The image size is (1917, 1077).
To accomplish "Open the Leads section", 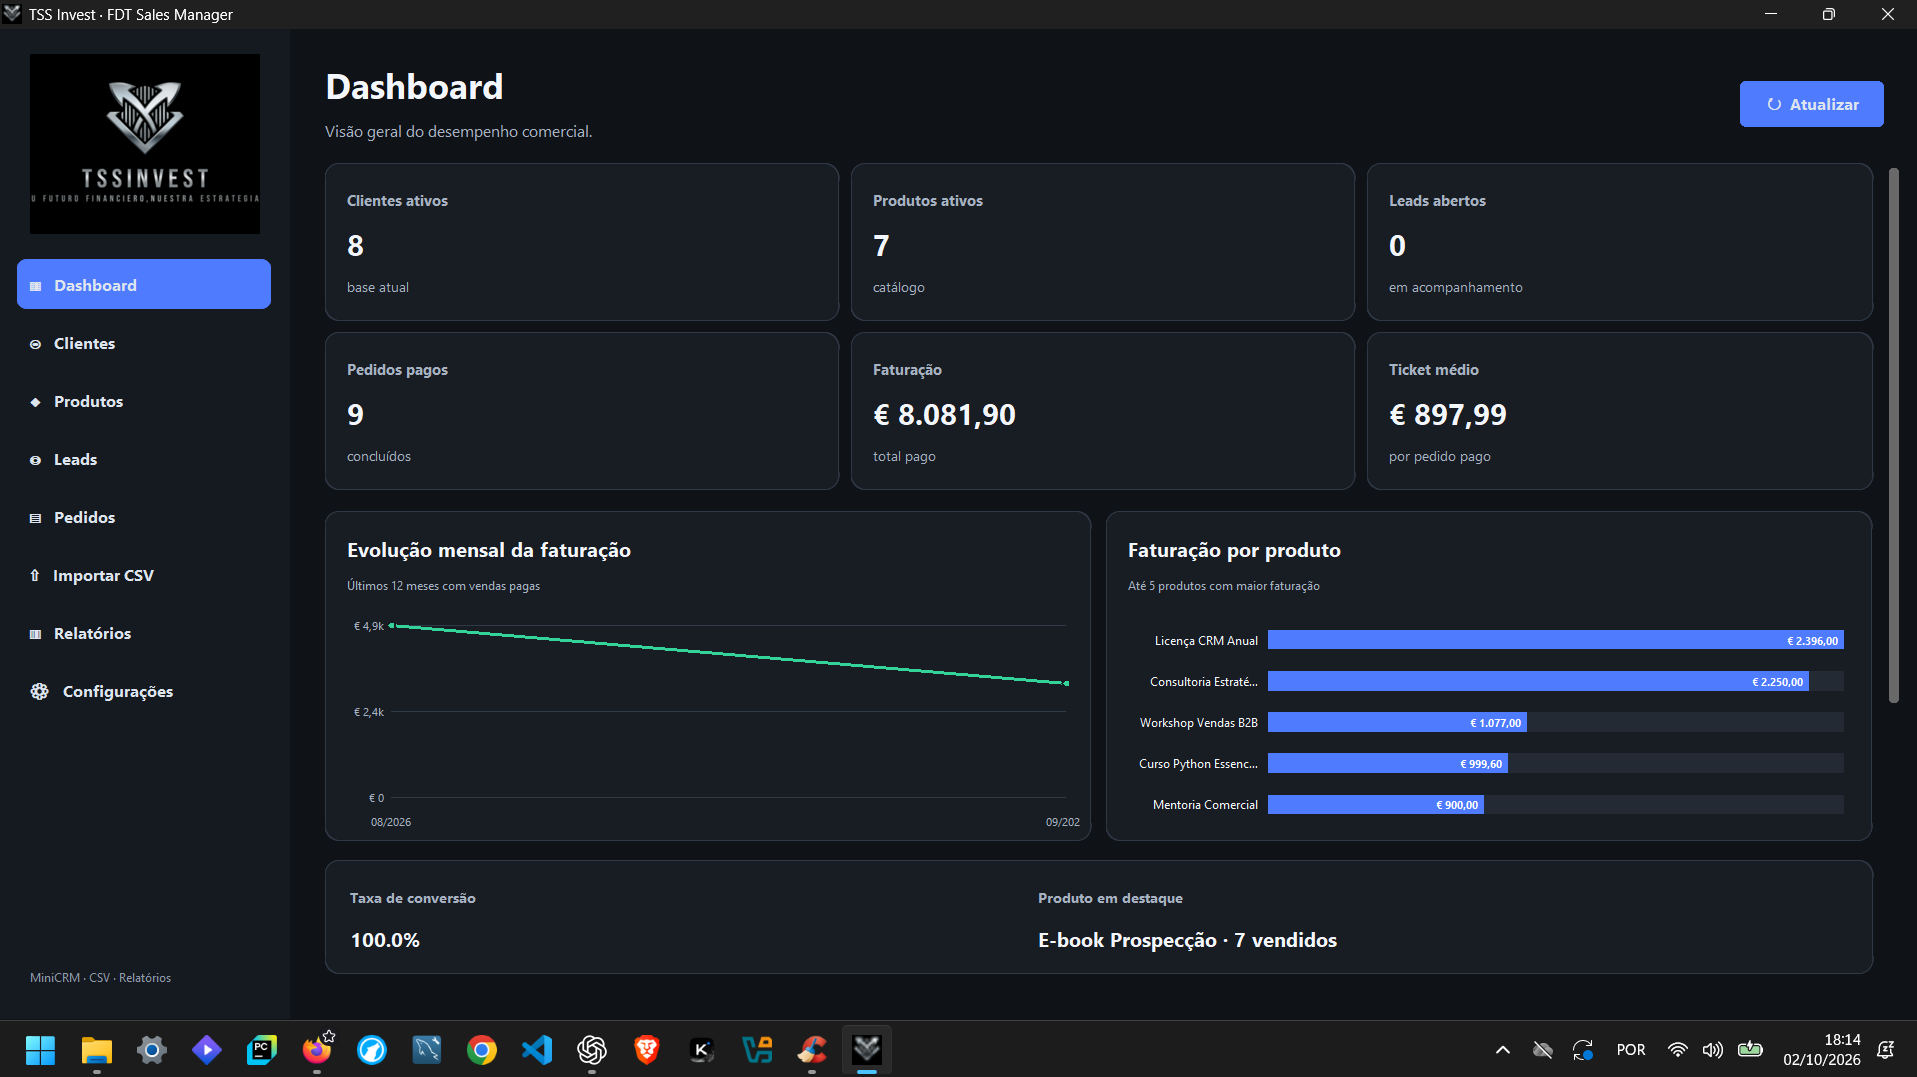I will coord(144,459).
